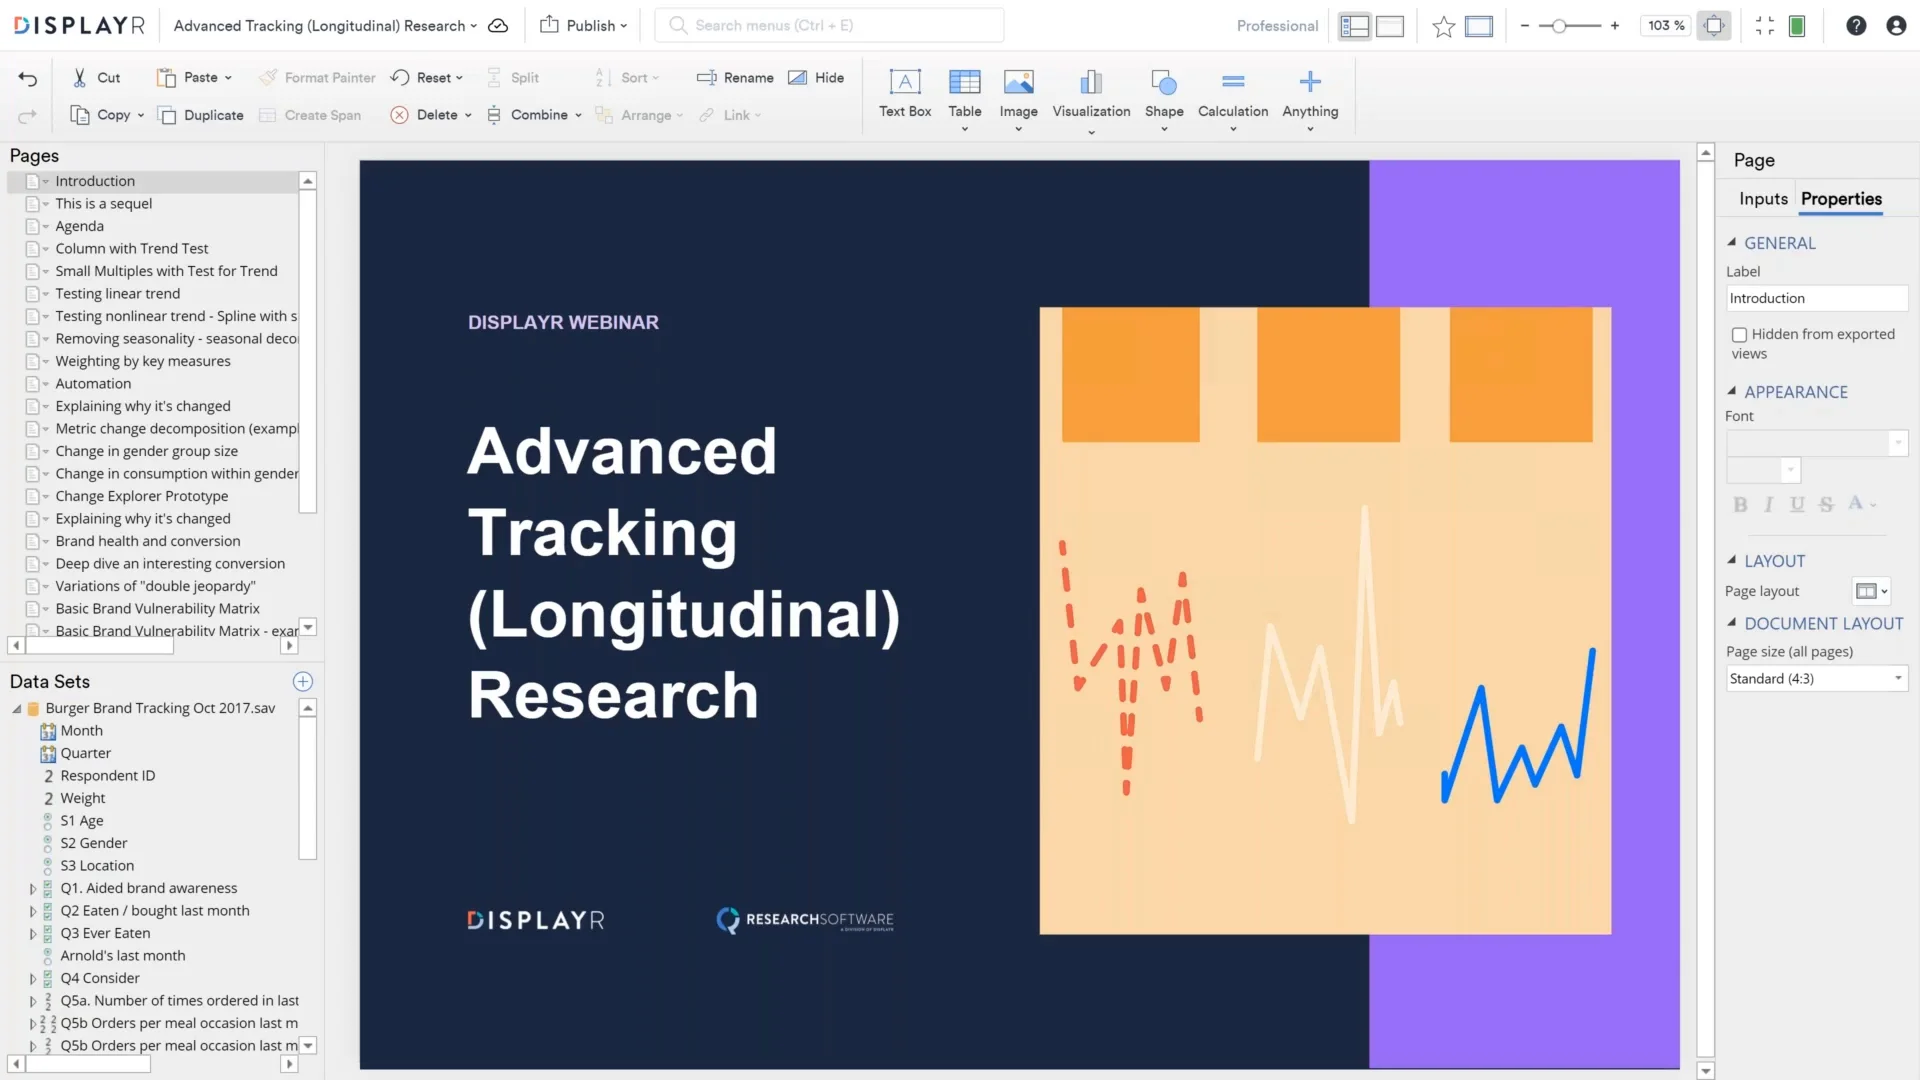Toggle the fit-to-screen zoom button

[1713, 26]
